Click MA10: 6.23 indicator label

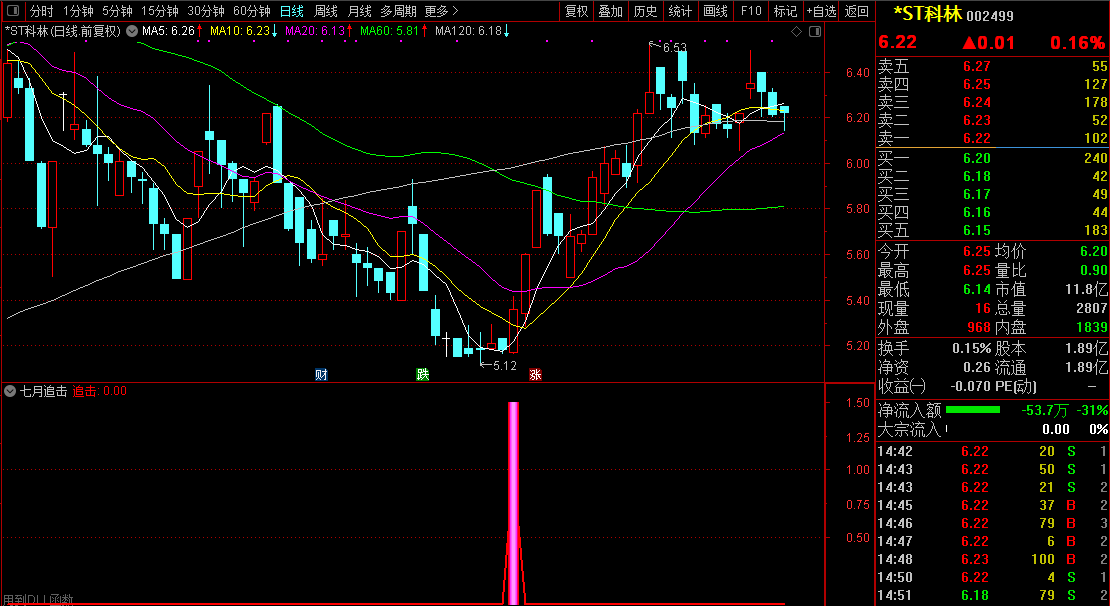[240, 31]
